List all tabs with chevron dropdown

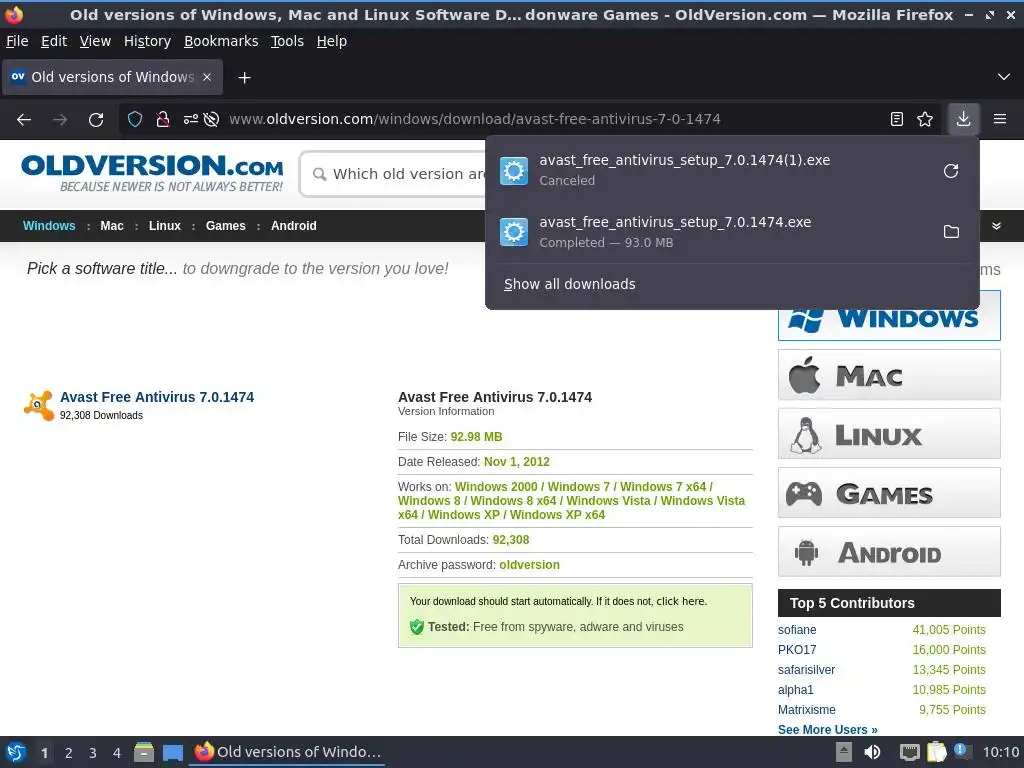pos(1004,77)
